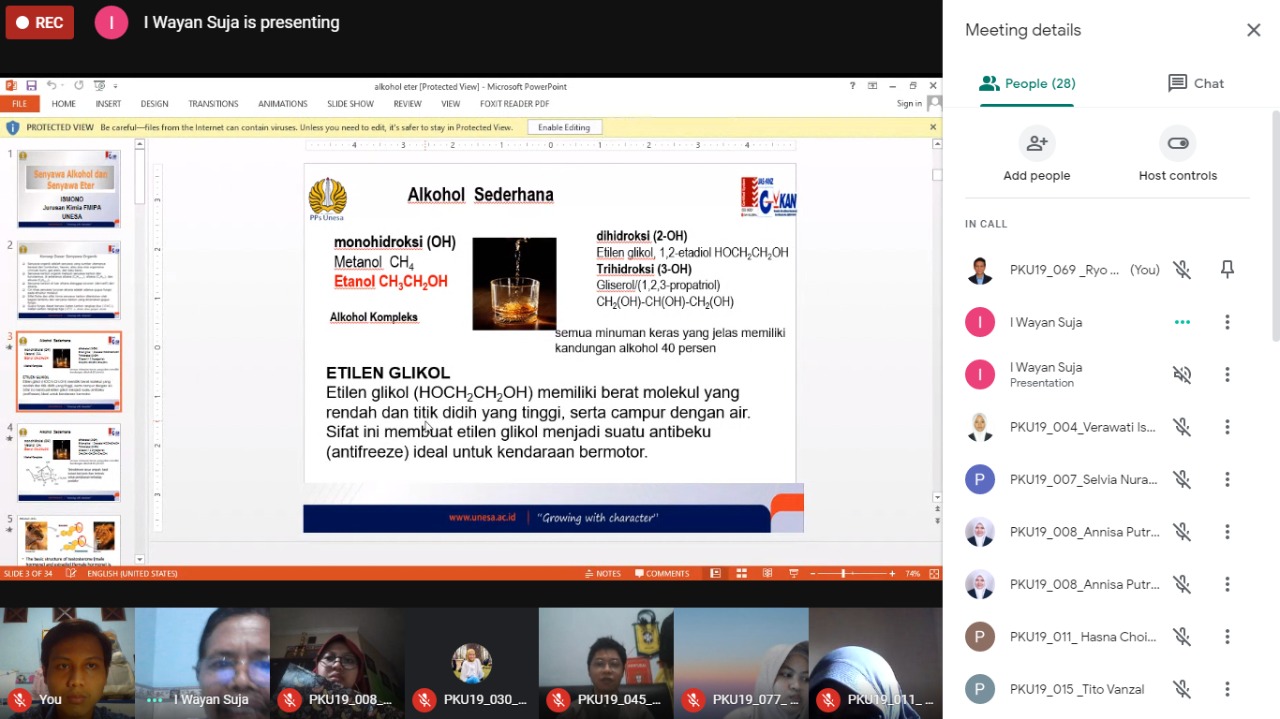Click Enable Editing button
Screen dimensions: 1280x719
click(x=564, y=128)
